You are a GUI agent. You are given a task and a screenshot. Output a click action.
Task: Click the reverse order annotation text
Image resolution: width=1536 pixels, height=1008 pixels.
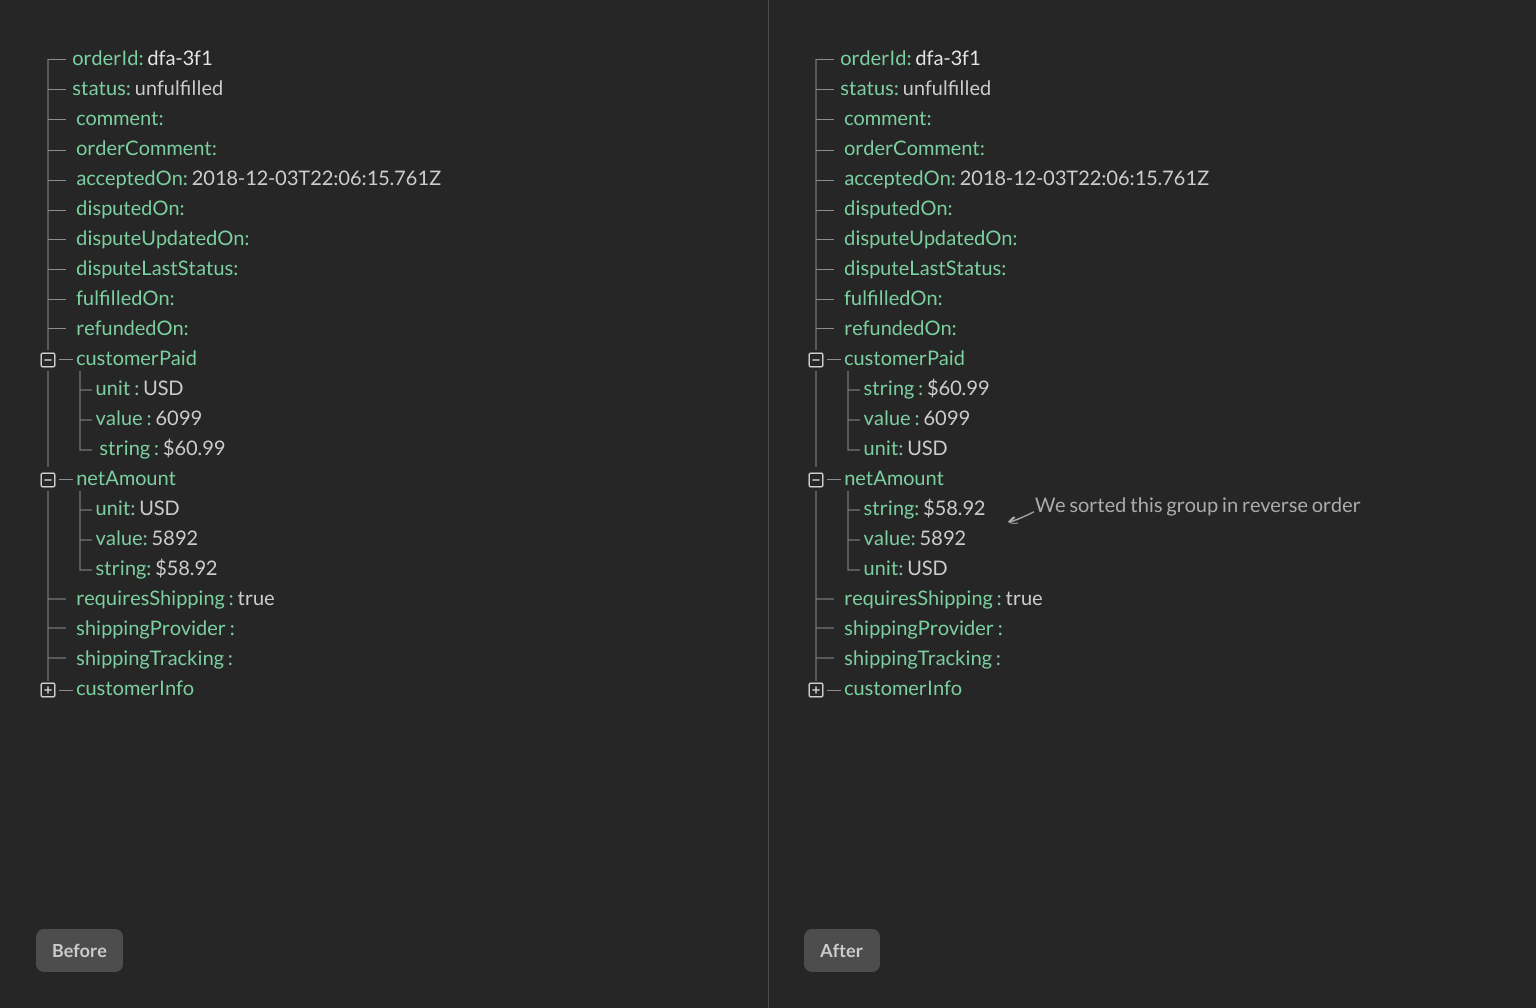click(x=1196, y=505)
